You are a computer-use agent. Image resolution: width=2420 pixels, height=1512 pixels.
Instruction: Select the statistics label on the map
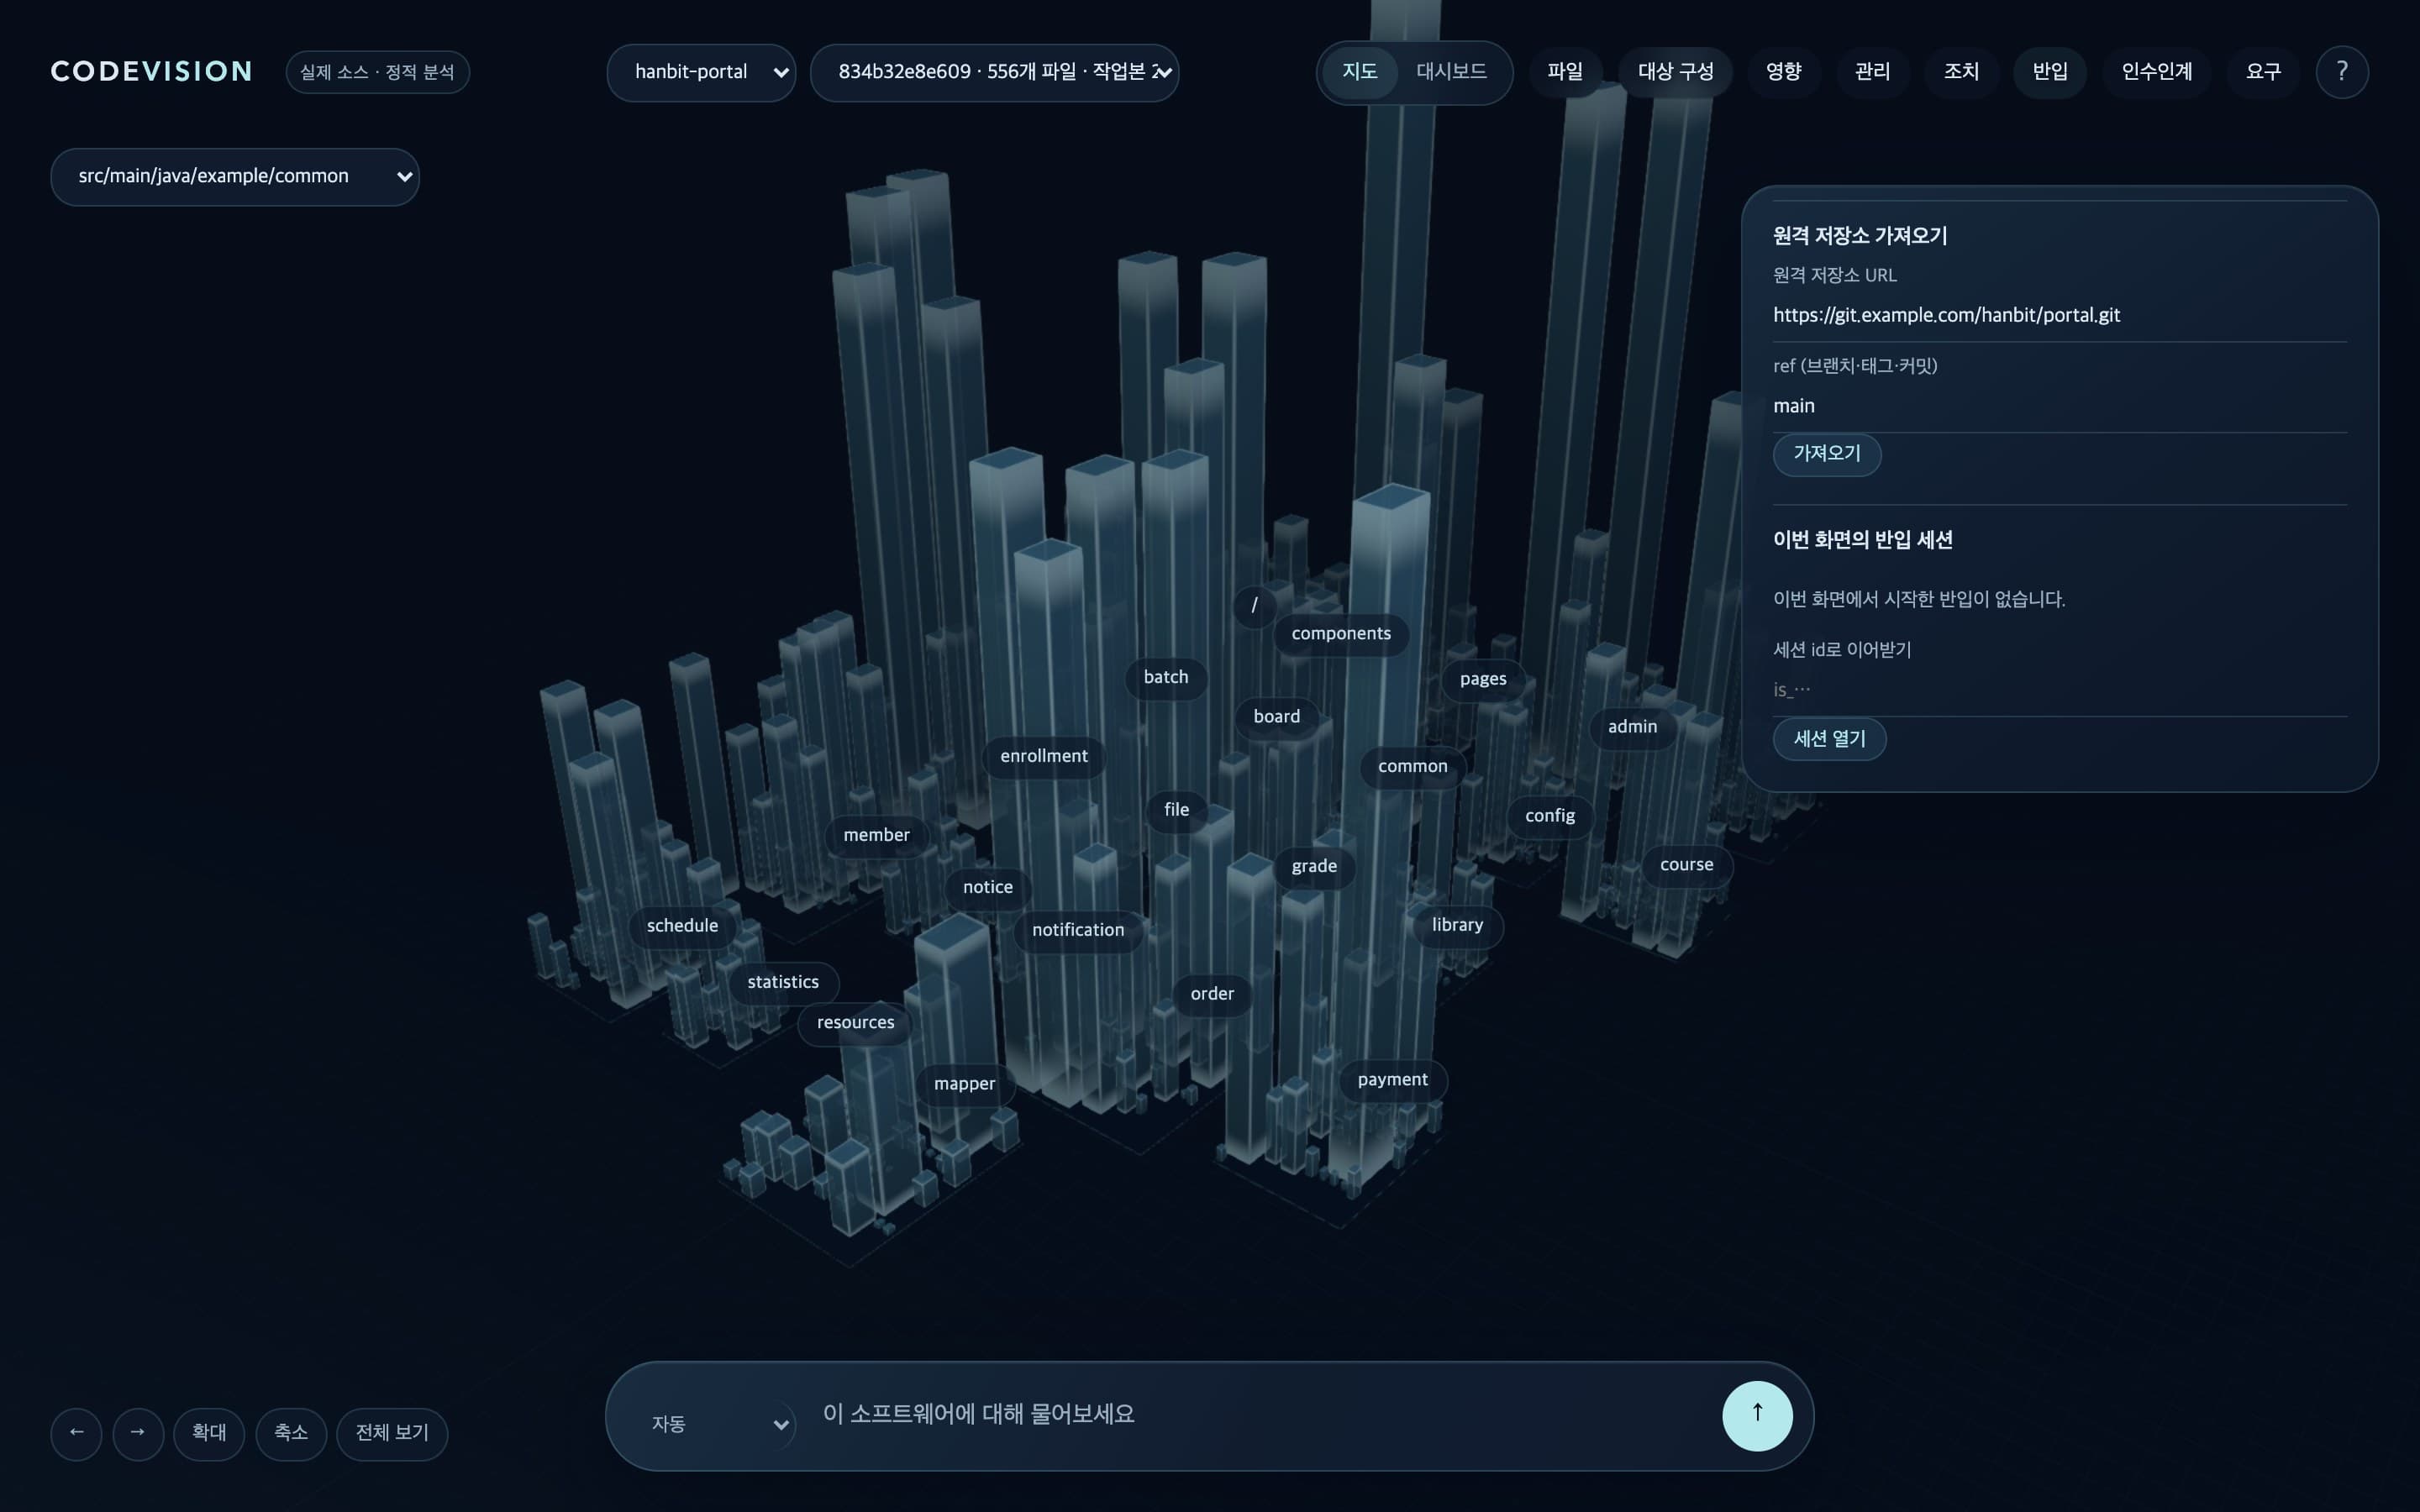(783, 982)
